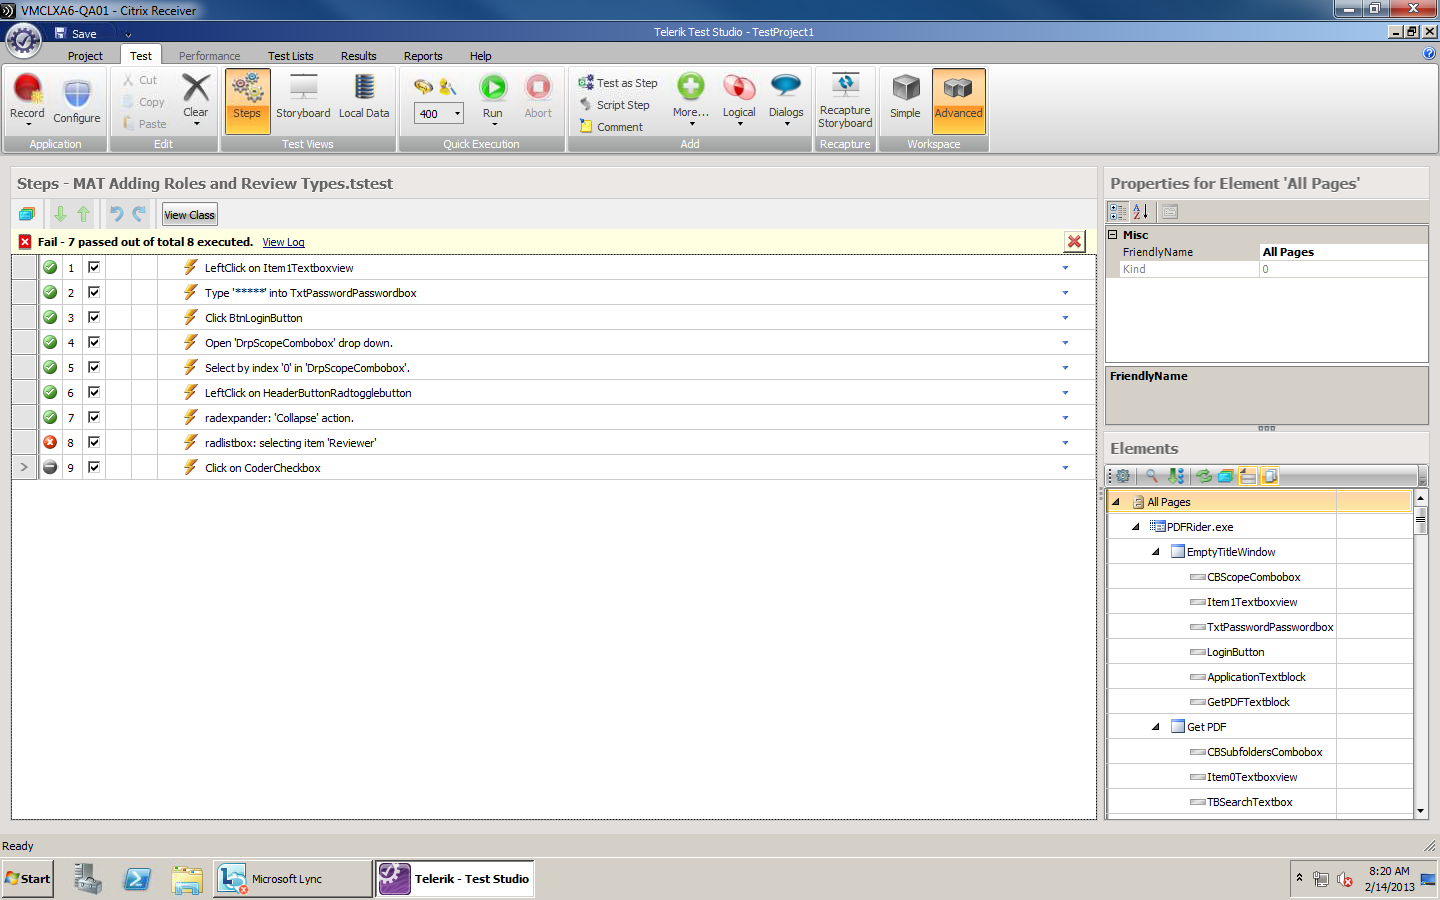This screenshot has height=900, width=1440.
Task: Click the Record button in ribbon
Action: (27, 96)
